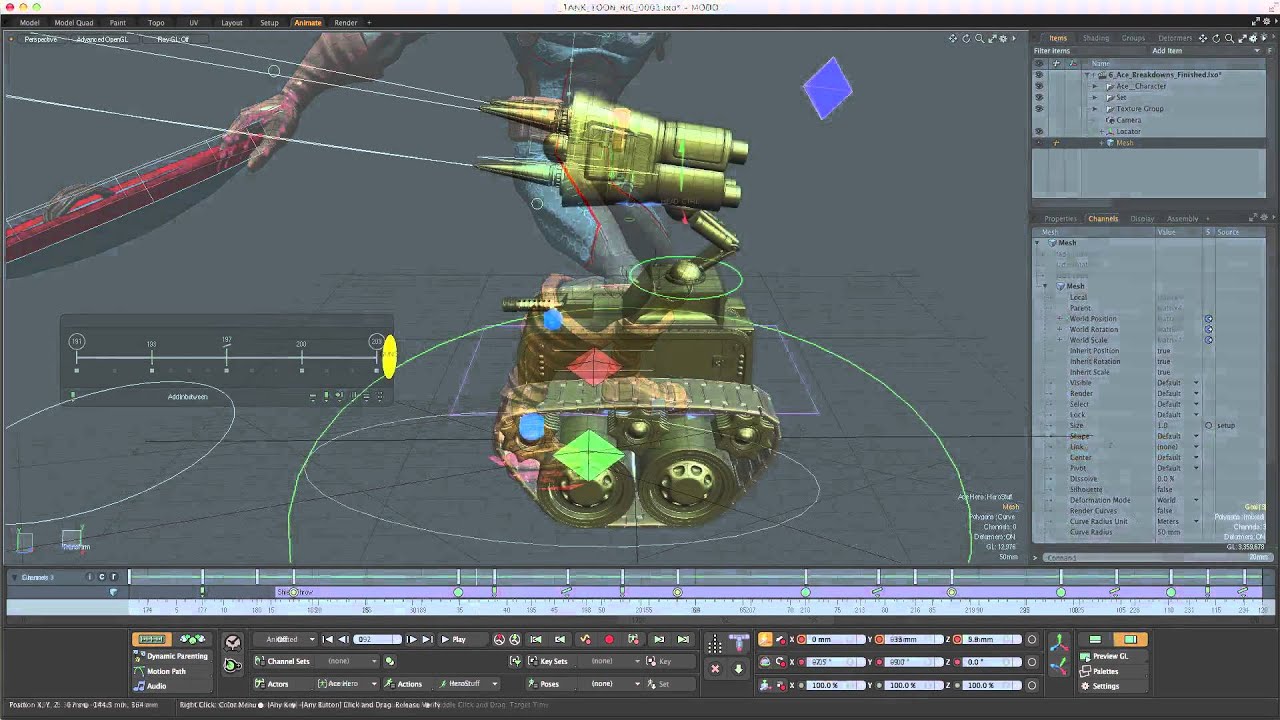Click the viewport move/pan icon
1280x720 pixels.
(953, 39)
